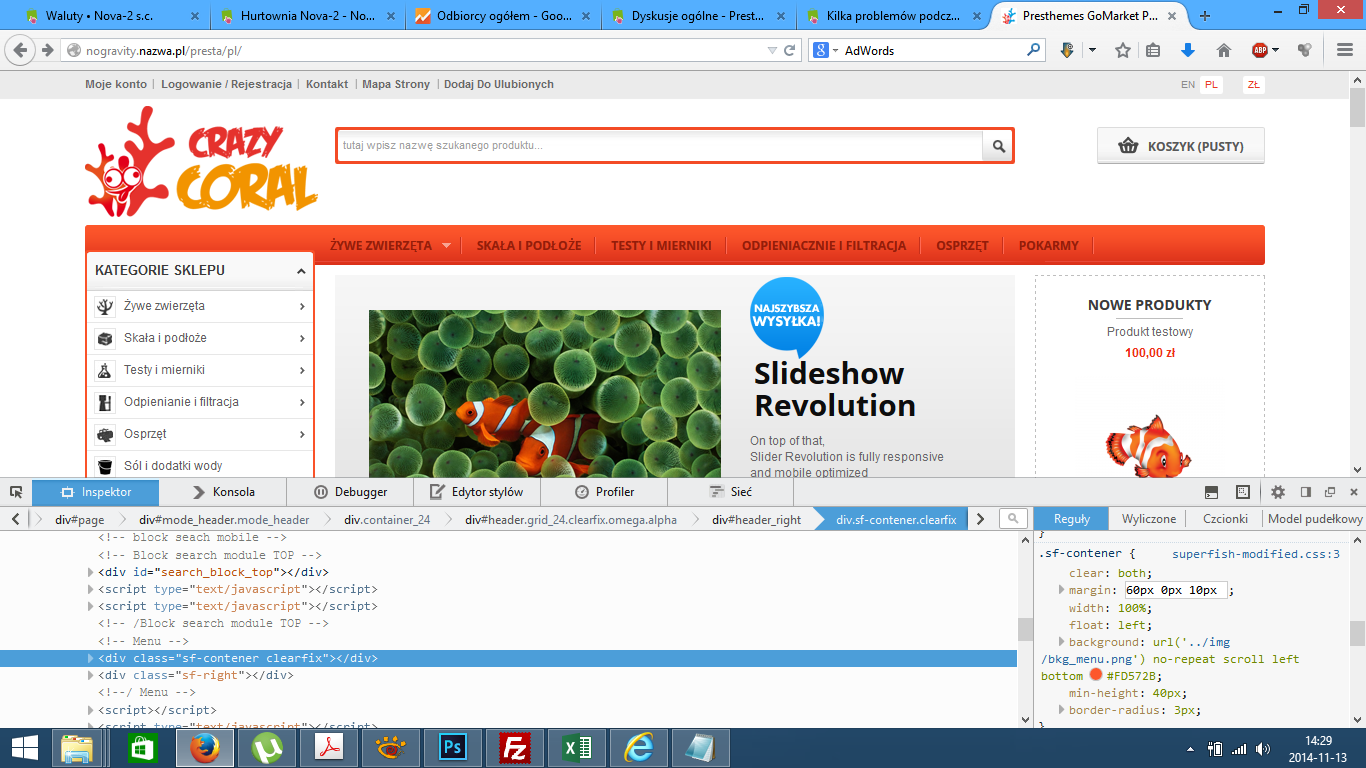Viewport: 1366px width, 768px height.
Task: Click the magnifier button in shop search
Action: (x=998, y=146)
